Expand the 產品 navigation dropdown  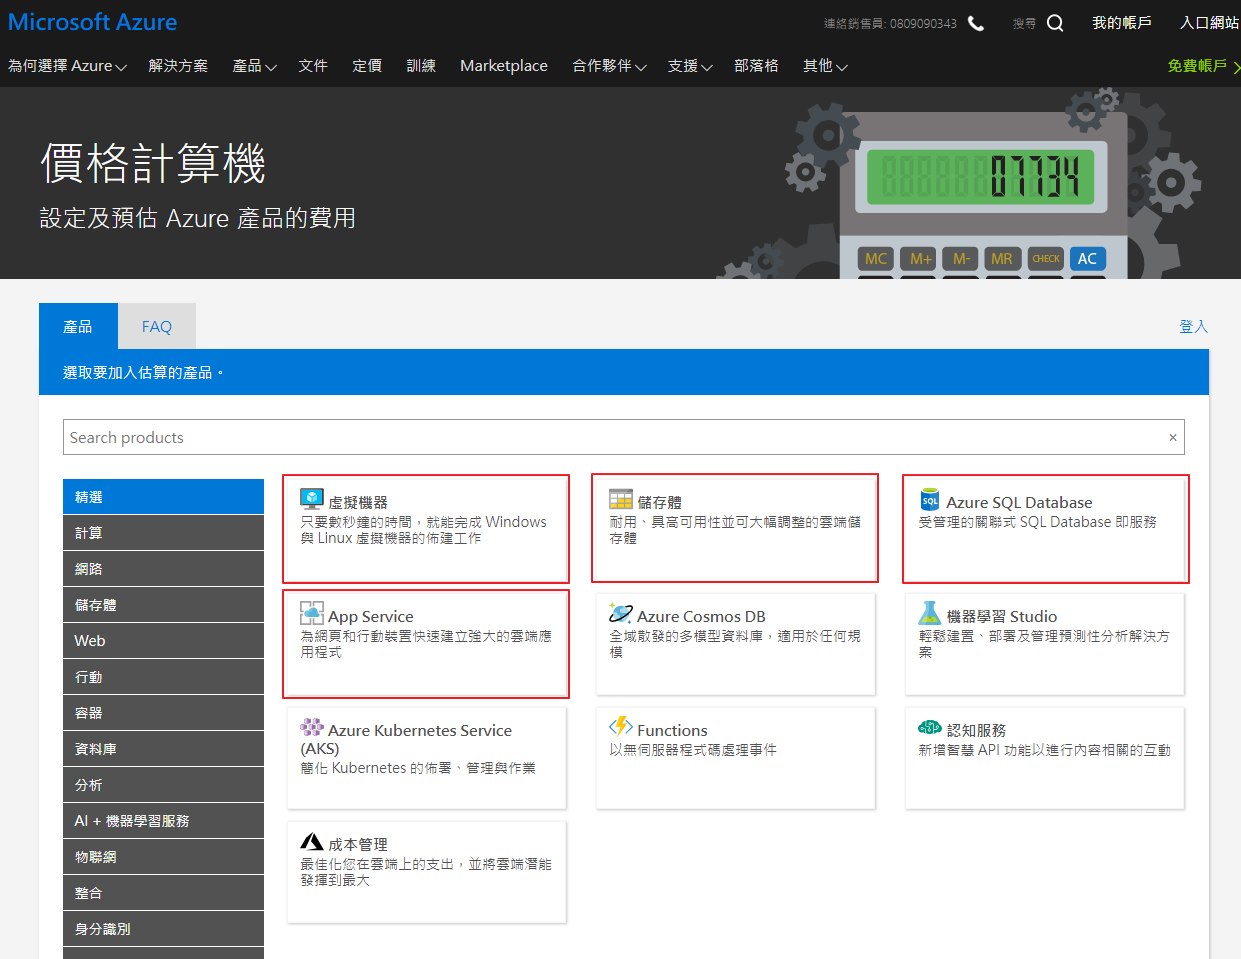[x=254, y=66]
